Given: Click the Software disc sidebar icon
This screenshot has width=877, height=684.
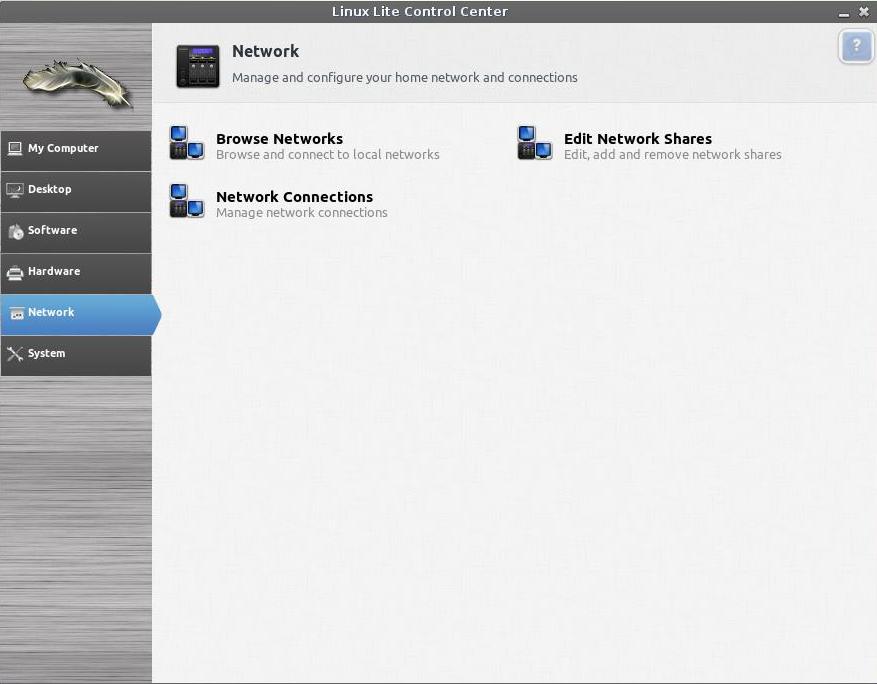Looking at the screenshot, I should (16, 231).
